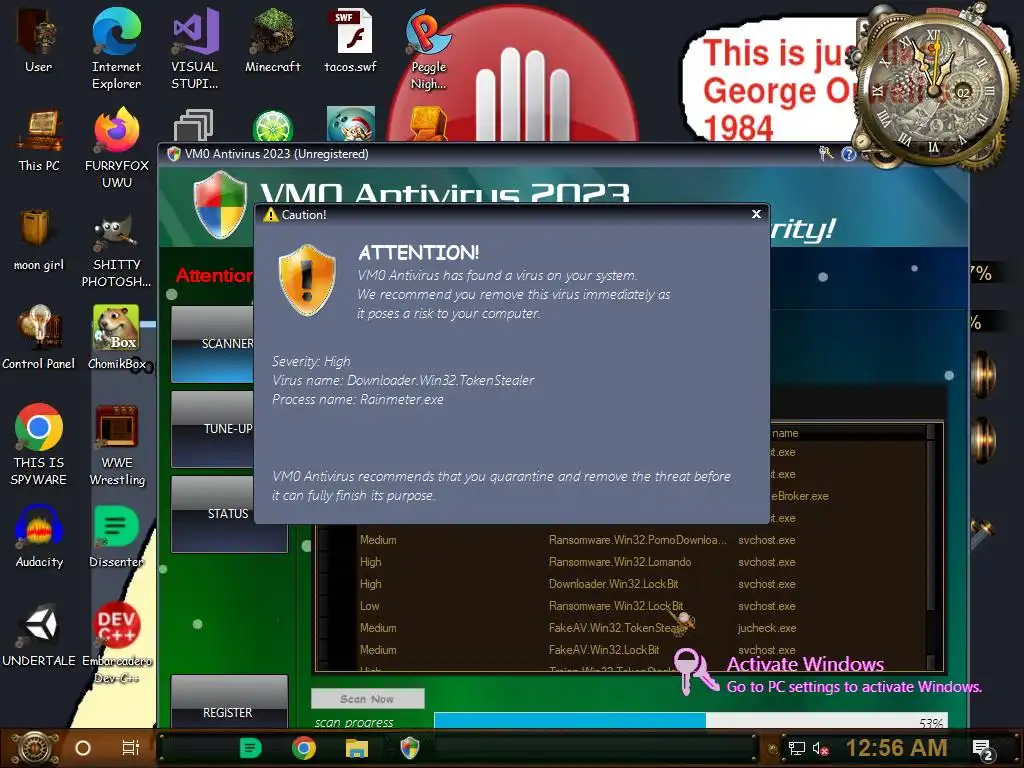Launch the Minecraft desktop shortcut
This screenshot has height=768, width=1024.
pyautogui.click(x=272, y=40)
